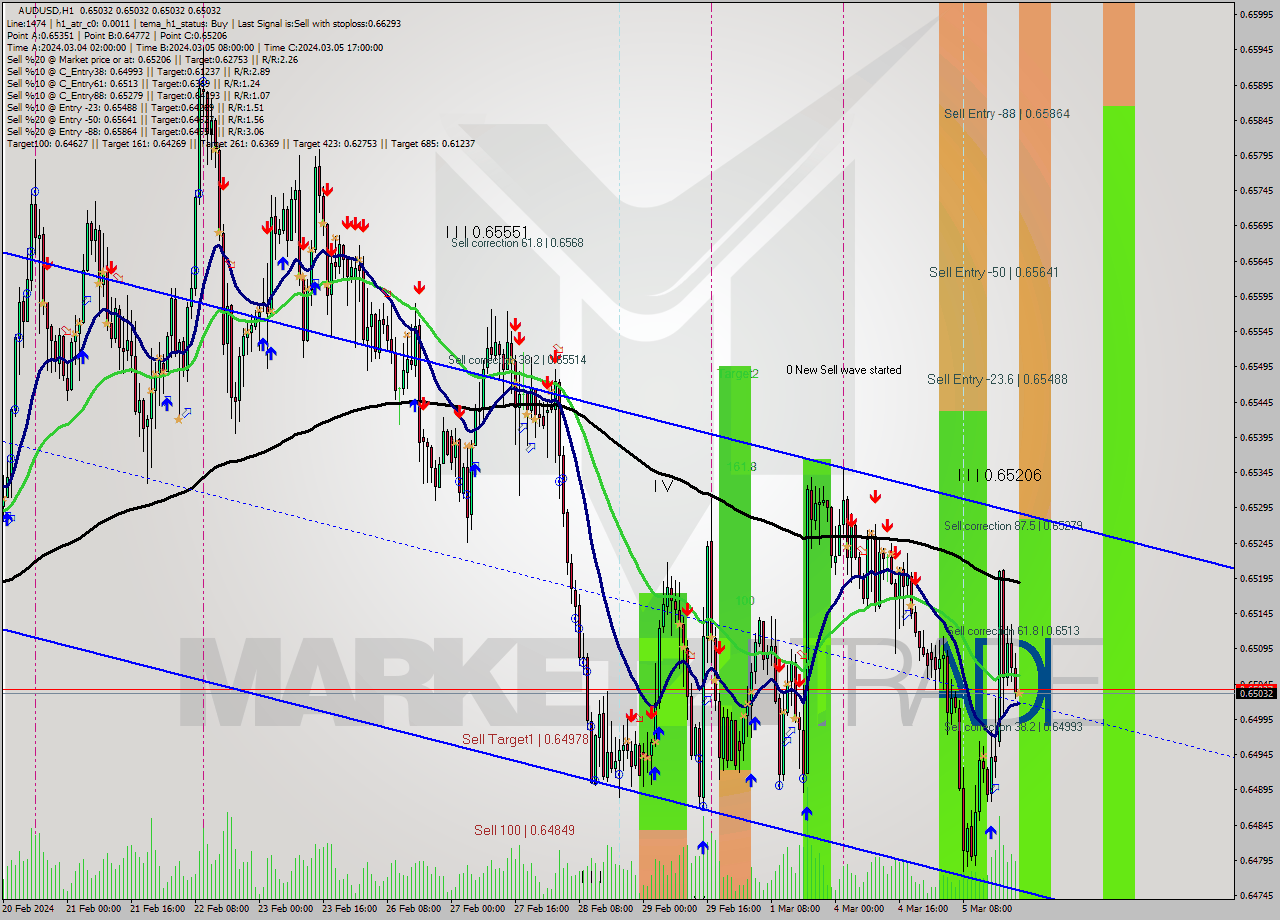Click the '20 Feb 2024' date axis label
This screenshot has height=920, width=1280.
(x=29, y=909)
